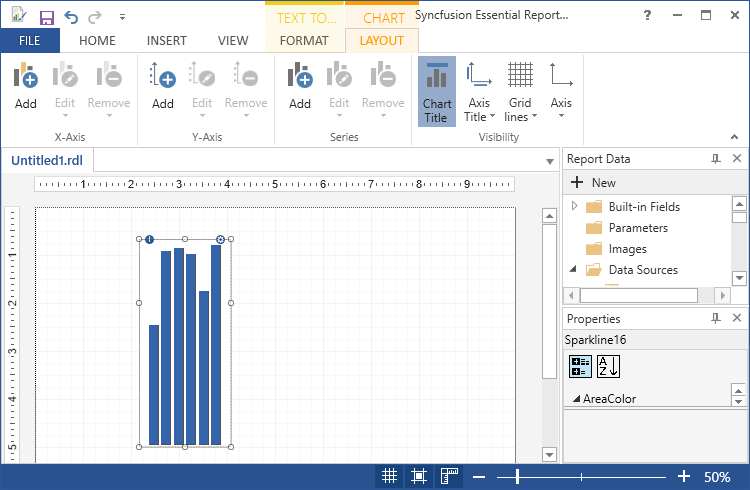Toggle grid lines in status bar
This screenshot has width=750, height=490.
point(390,477)
